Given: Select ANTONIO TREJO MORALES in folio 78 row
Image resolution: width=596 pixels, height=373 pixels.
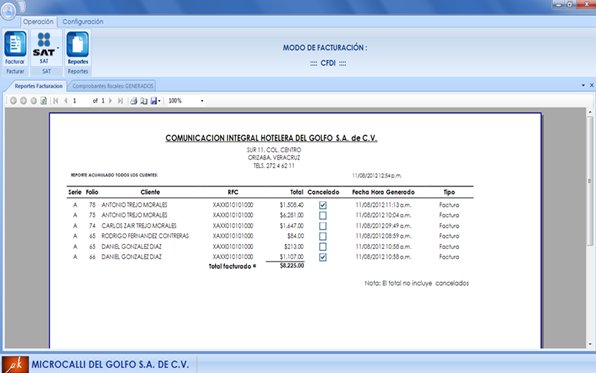Looking at the screenshot, I should click(134, 205).
